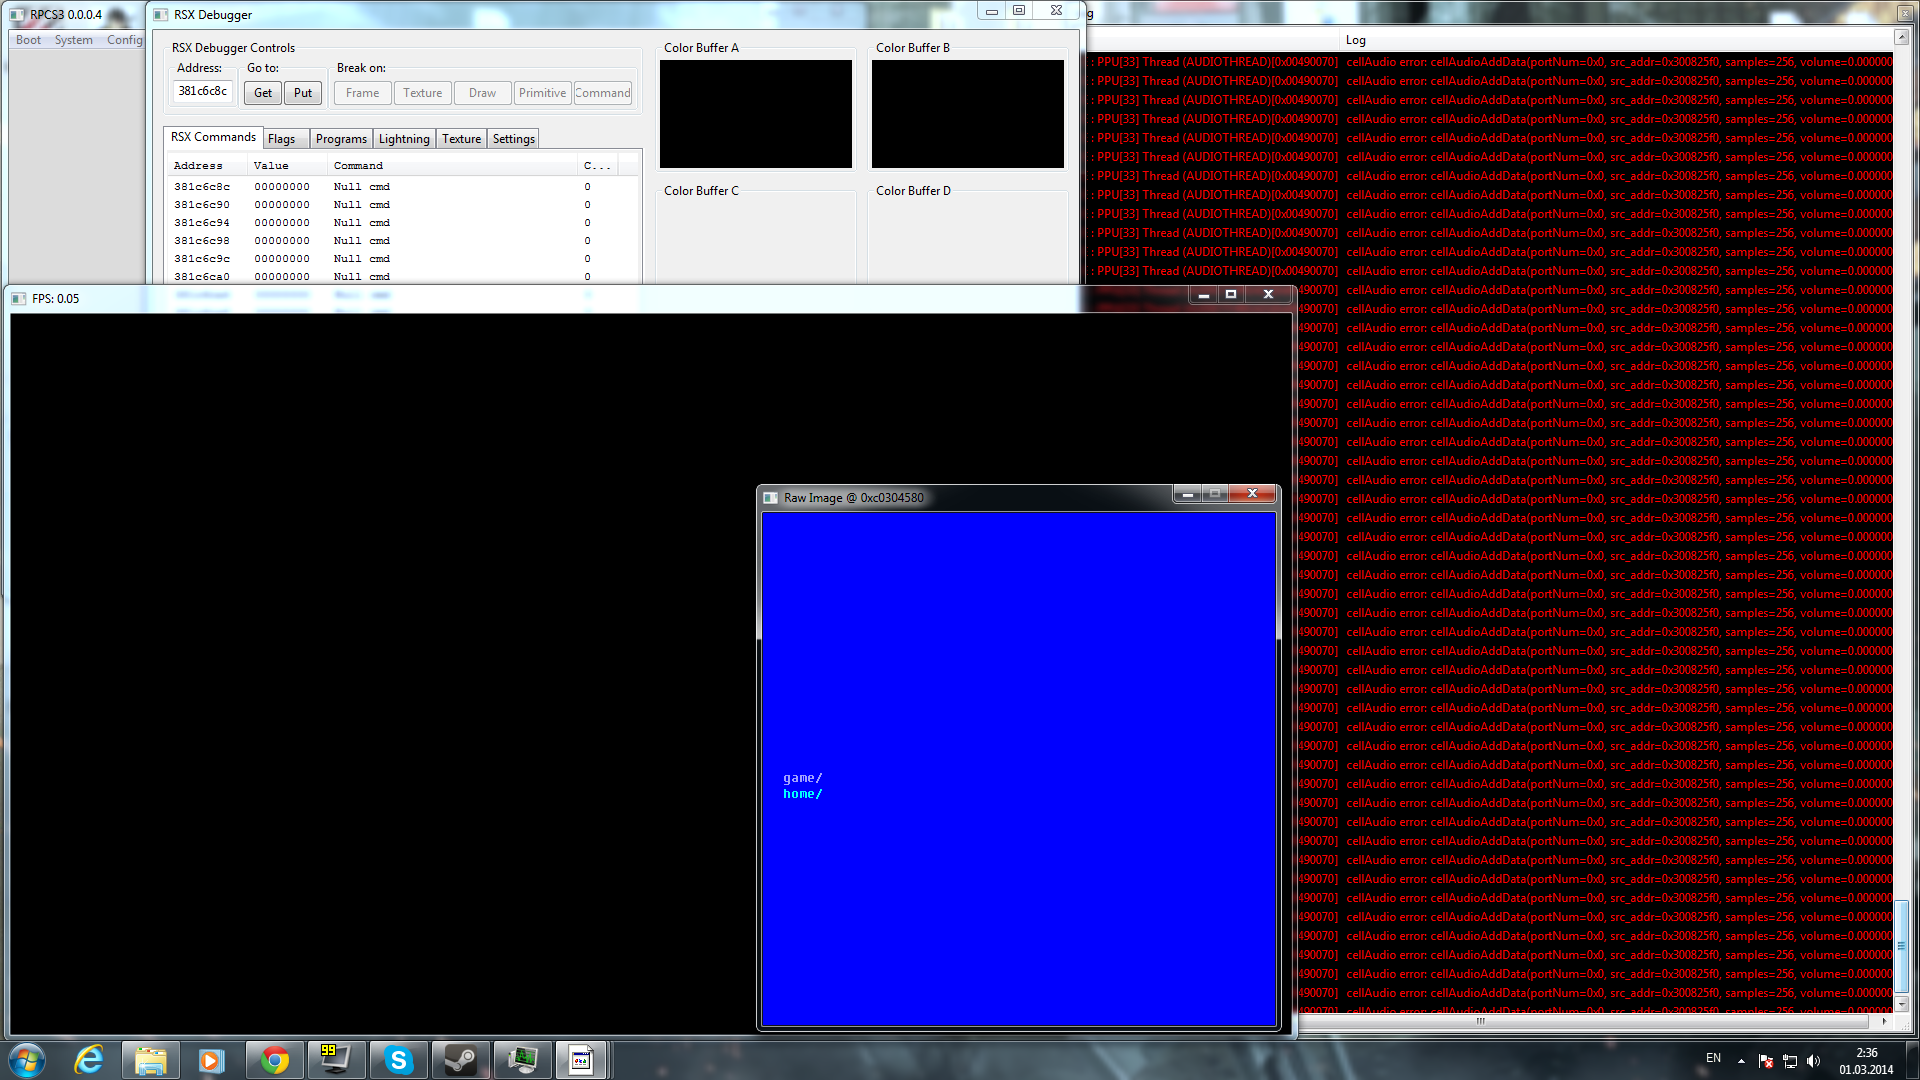Show hidden tray icons arrow
Image resolution: width=1920 pixels, height=1080 pixels.
pyautogui.click(x=1741, y=1061)
